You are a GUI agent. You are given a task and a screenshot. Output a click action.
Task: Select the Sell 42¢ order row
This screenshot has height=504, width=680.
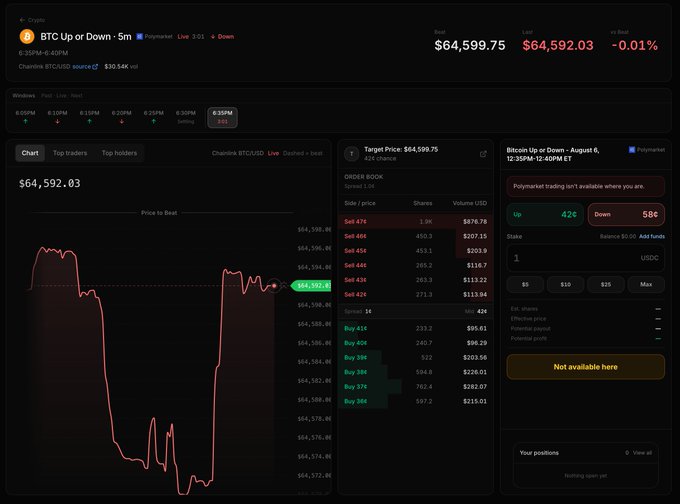coord(415,295)
